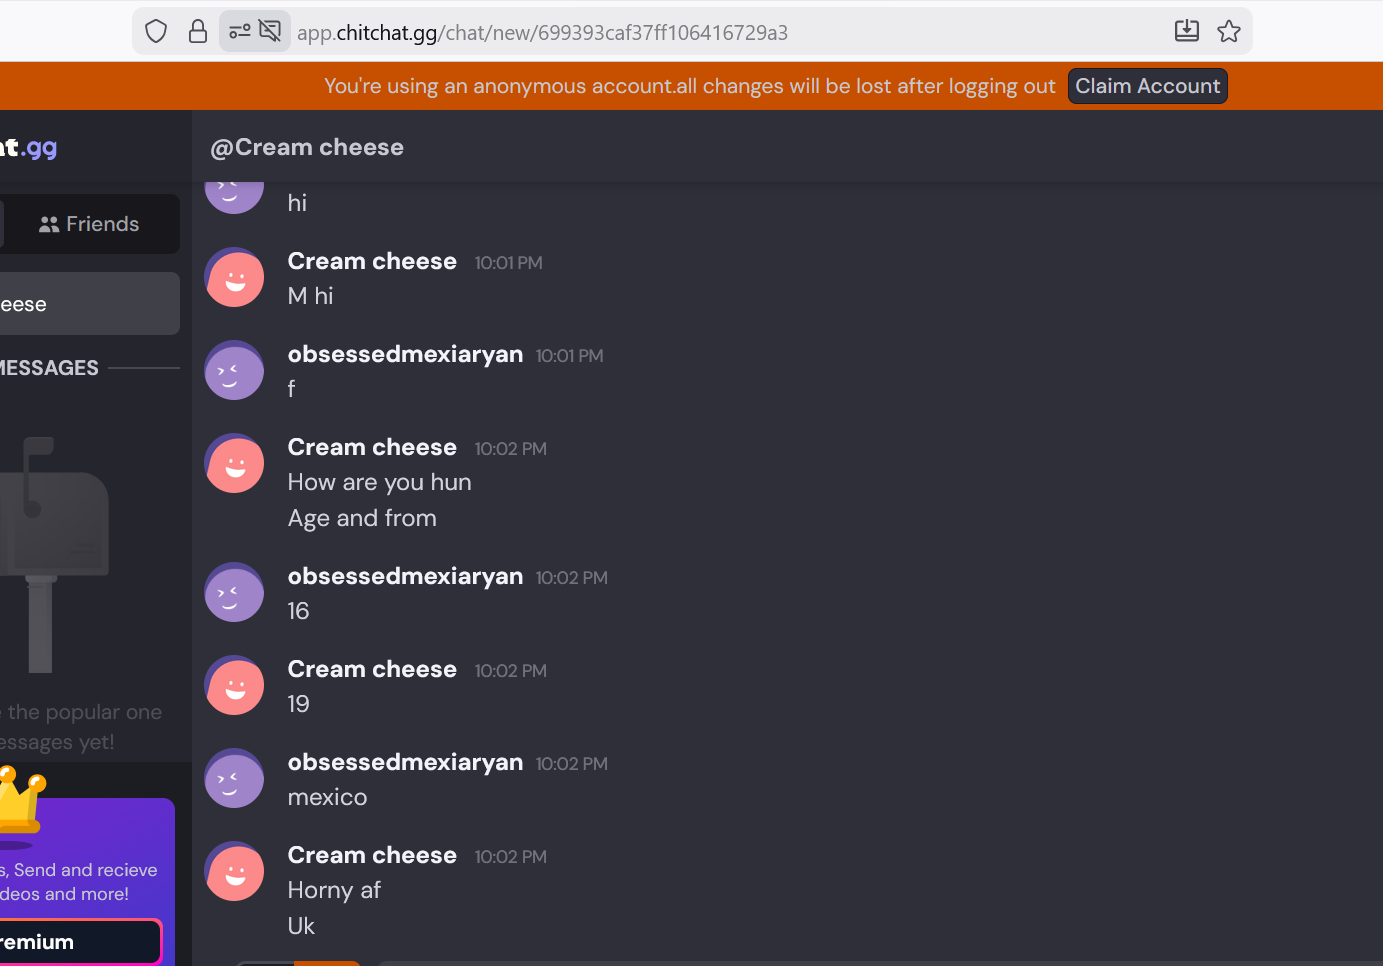Viewport: 1383px width, 966px height.
Task: Click the purple premium promotion card
Action: click(87, 882)
